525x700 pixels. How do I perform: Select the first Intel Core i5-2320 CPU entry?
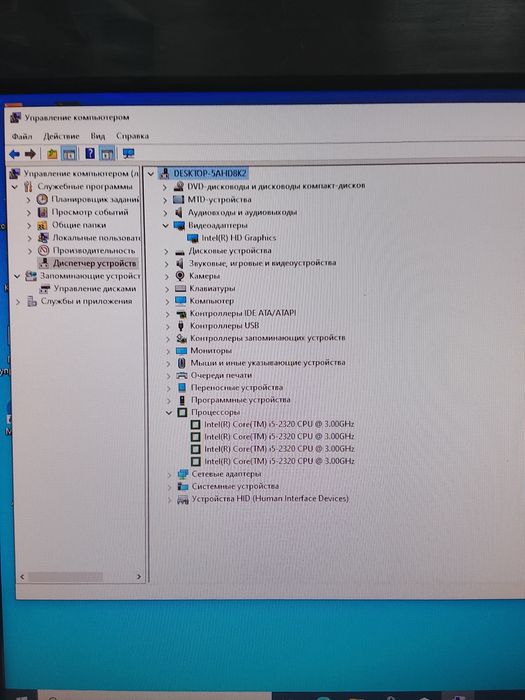279,424
